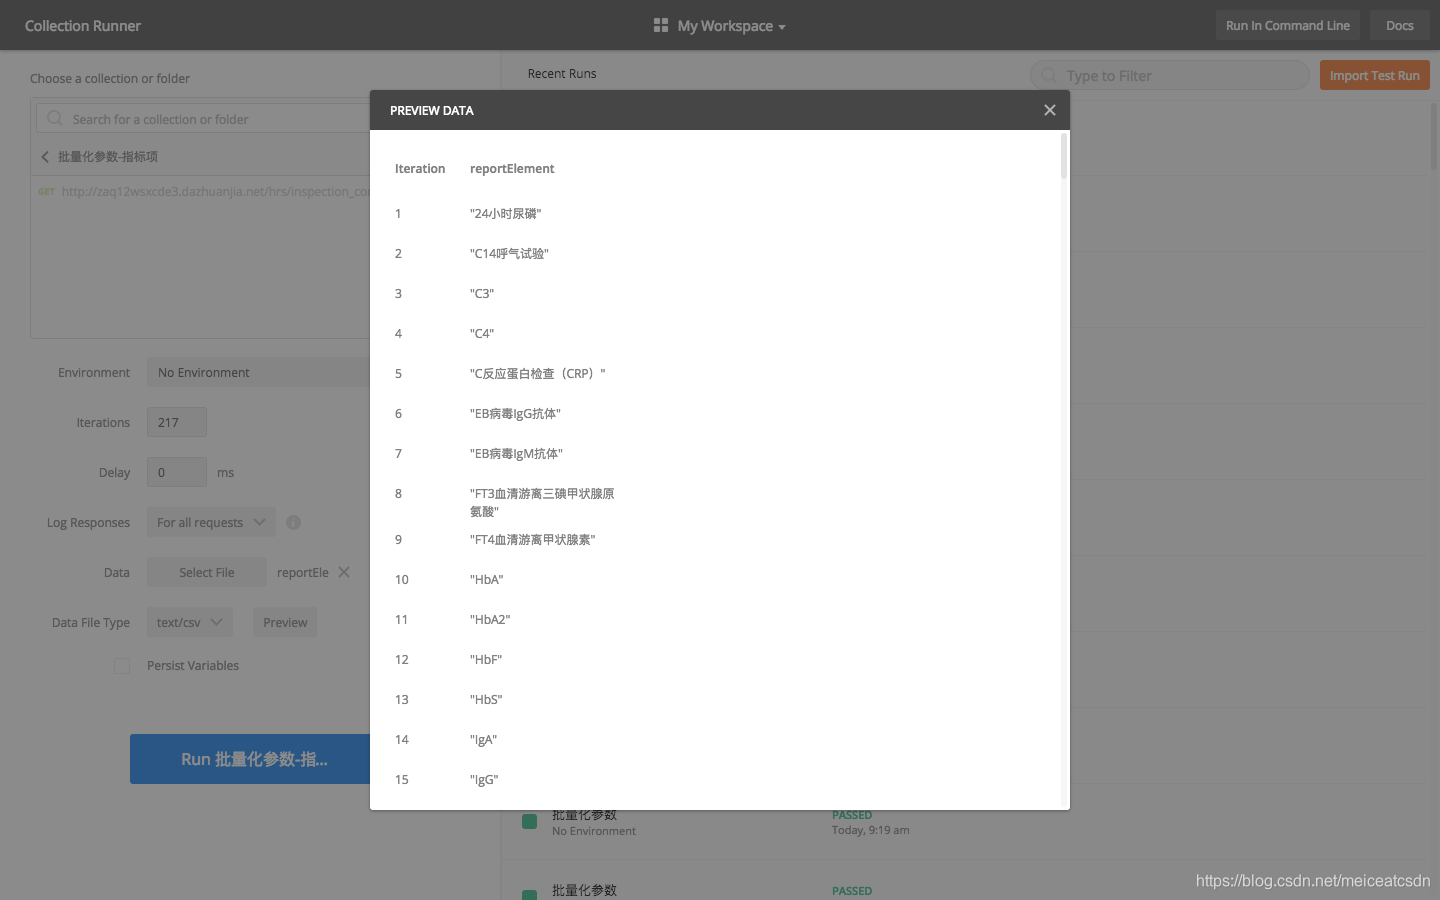Click the "HbA" value in row 10
1440x900 pixels.
tap(487, 579)
